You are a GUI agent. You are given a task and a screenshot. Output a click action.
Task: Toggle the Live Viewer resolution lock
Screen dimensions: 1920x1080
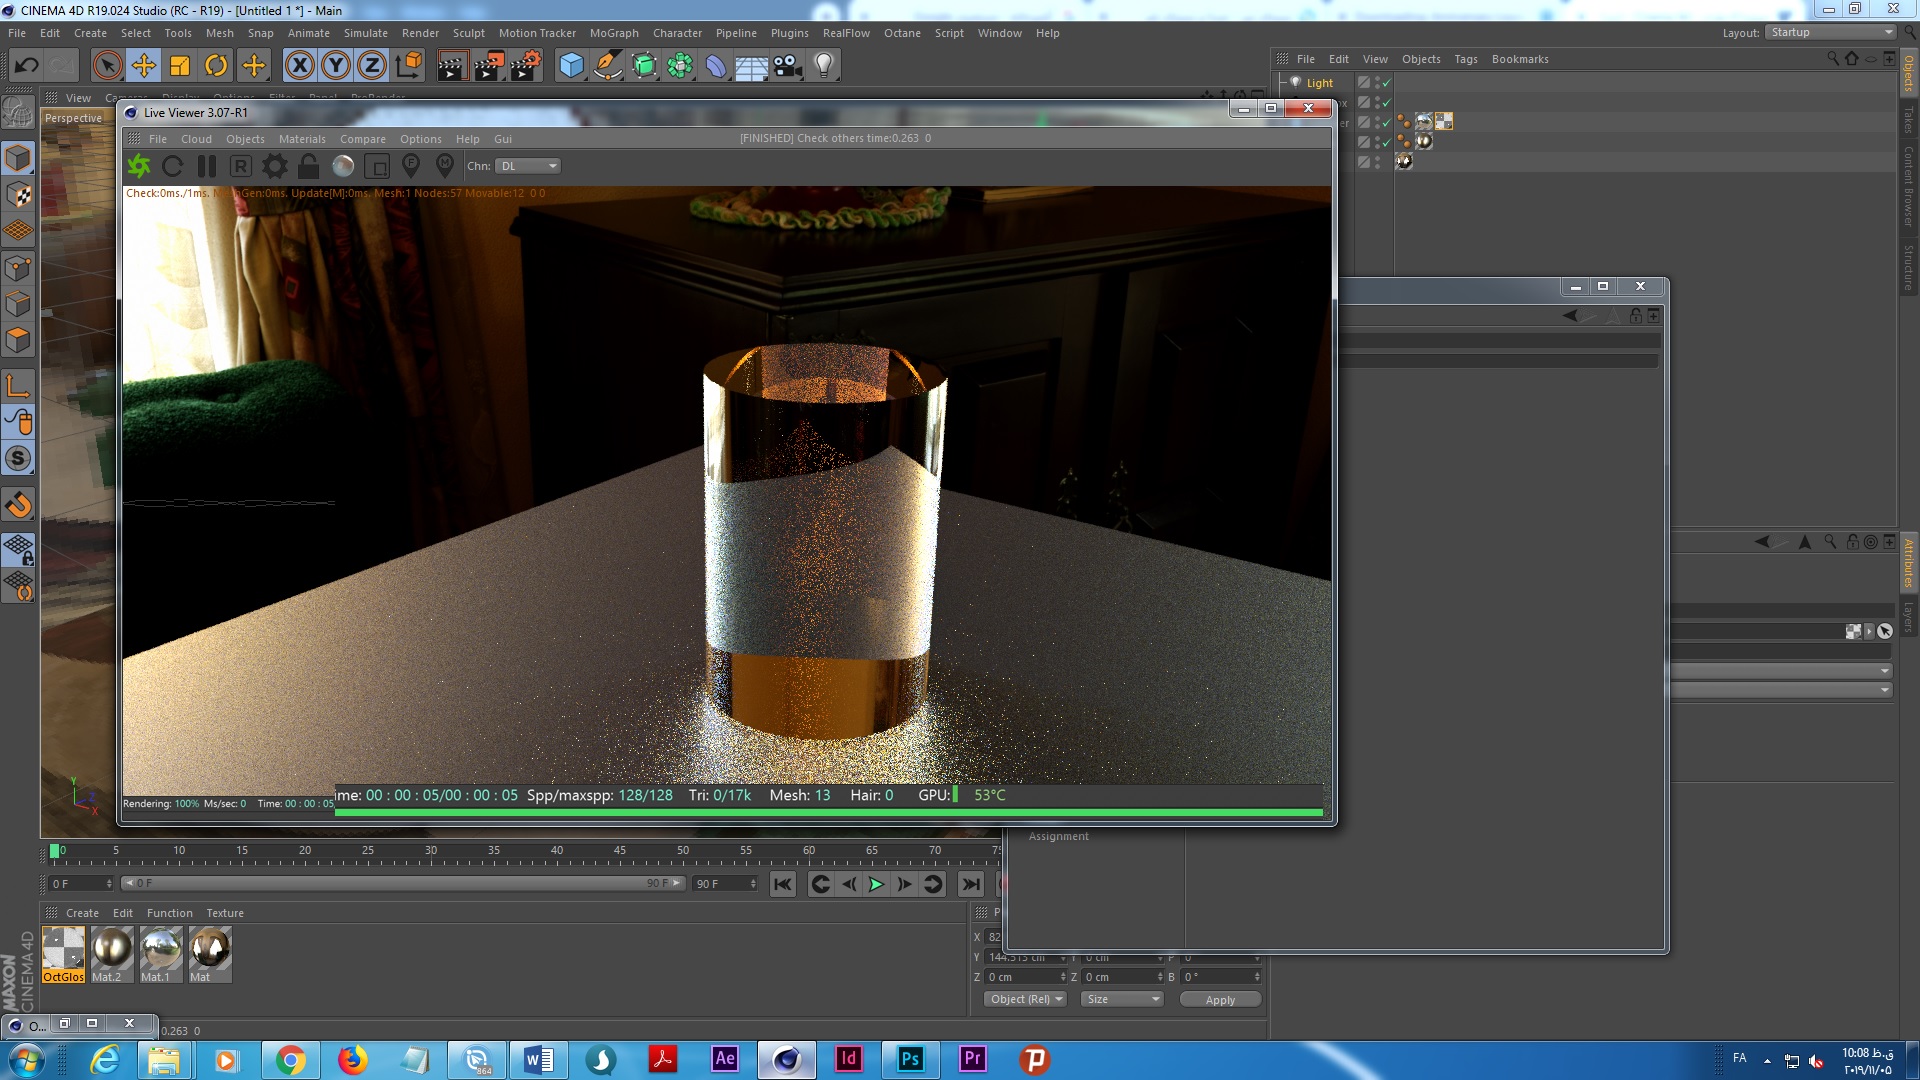tap(309, 166)
